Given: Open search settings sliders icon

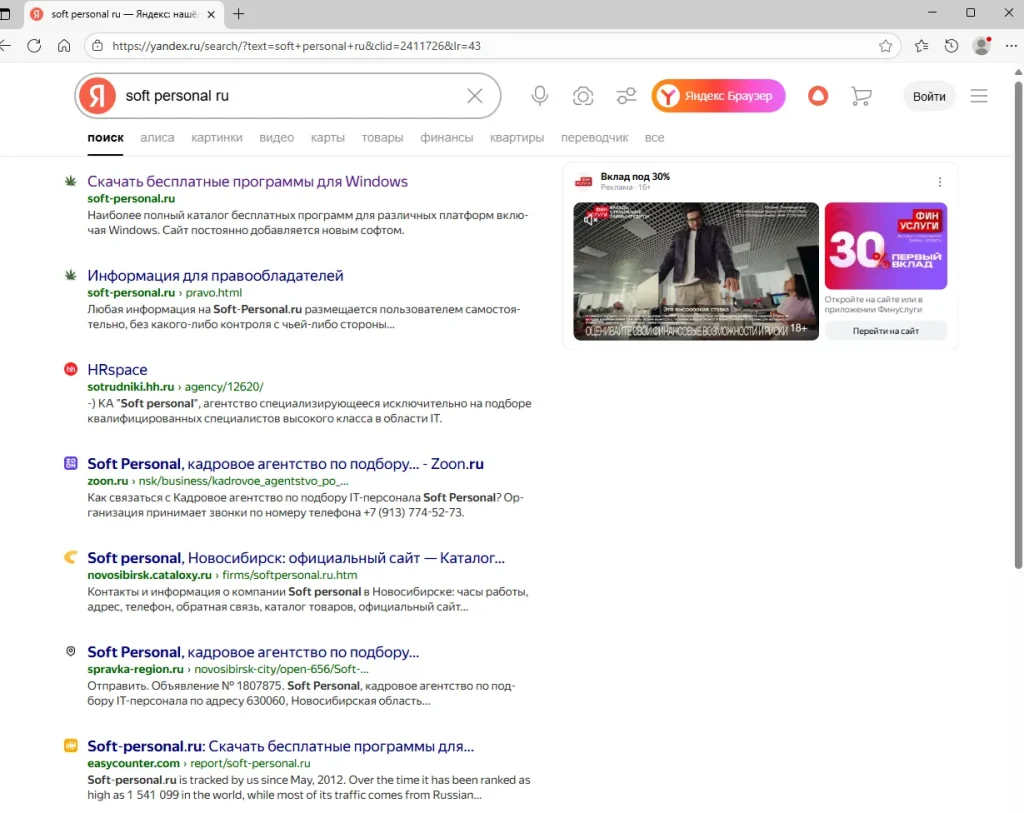Looking at the screenshot, I should click(x=626, y=96).
